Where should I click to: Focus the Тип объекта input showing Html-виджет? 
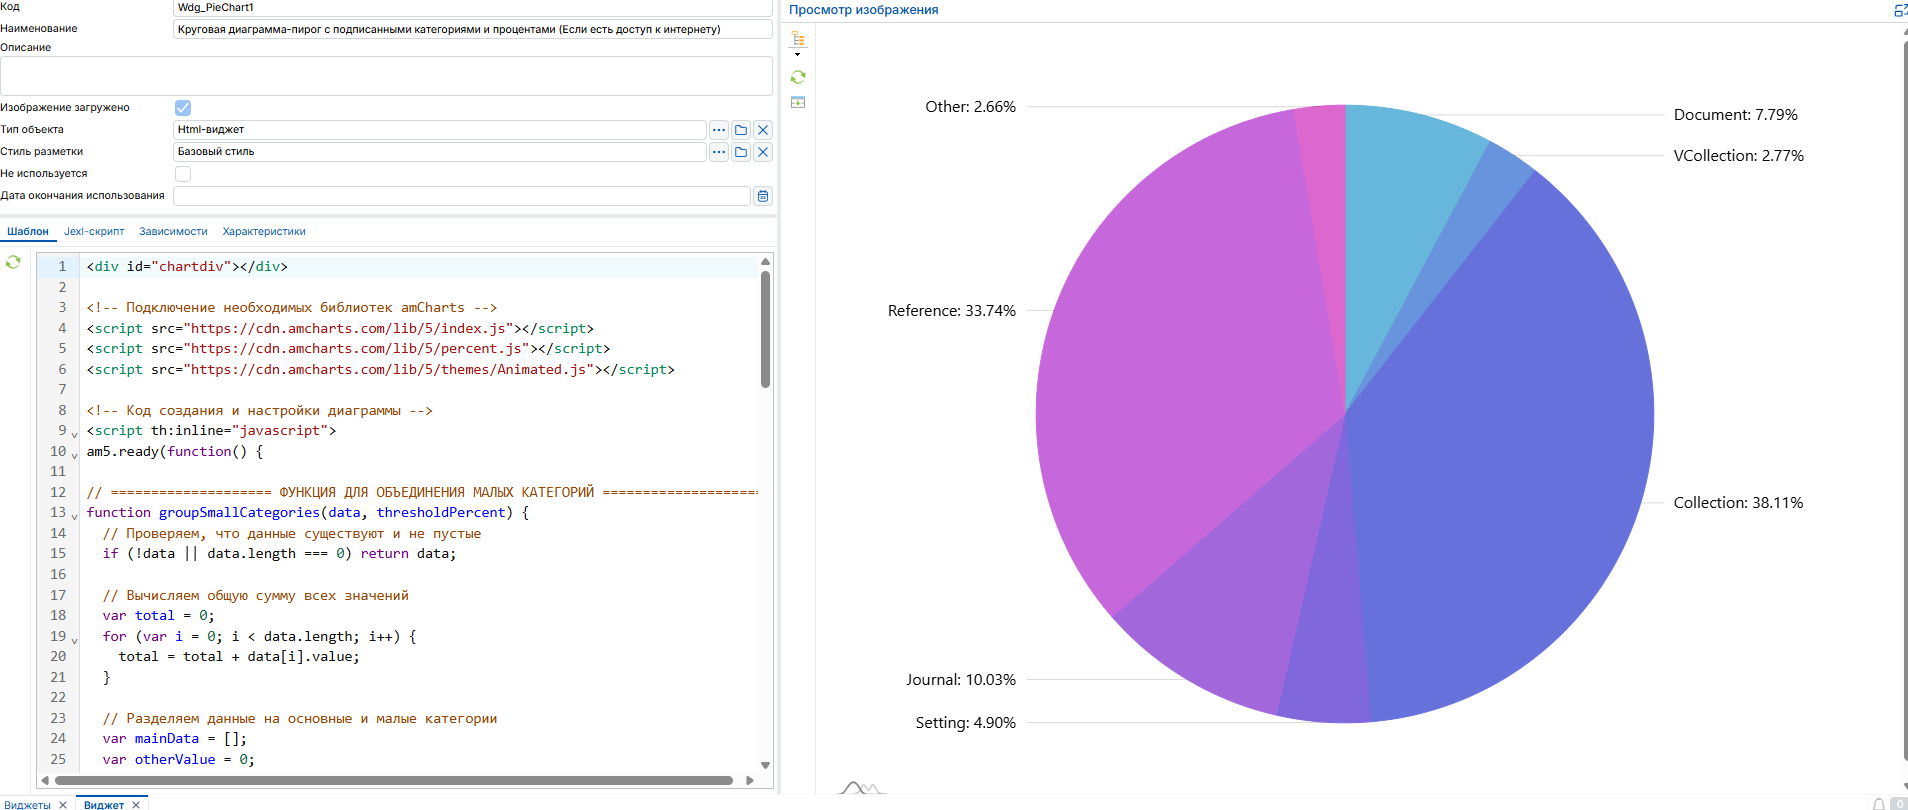click(x=440, y=130)
